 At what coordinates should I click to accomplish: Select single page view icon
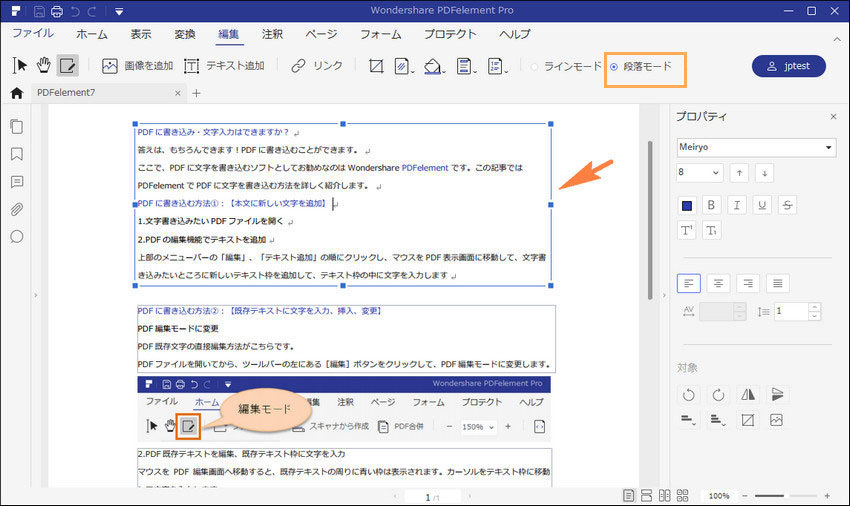pos(628,496)
